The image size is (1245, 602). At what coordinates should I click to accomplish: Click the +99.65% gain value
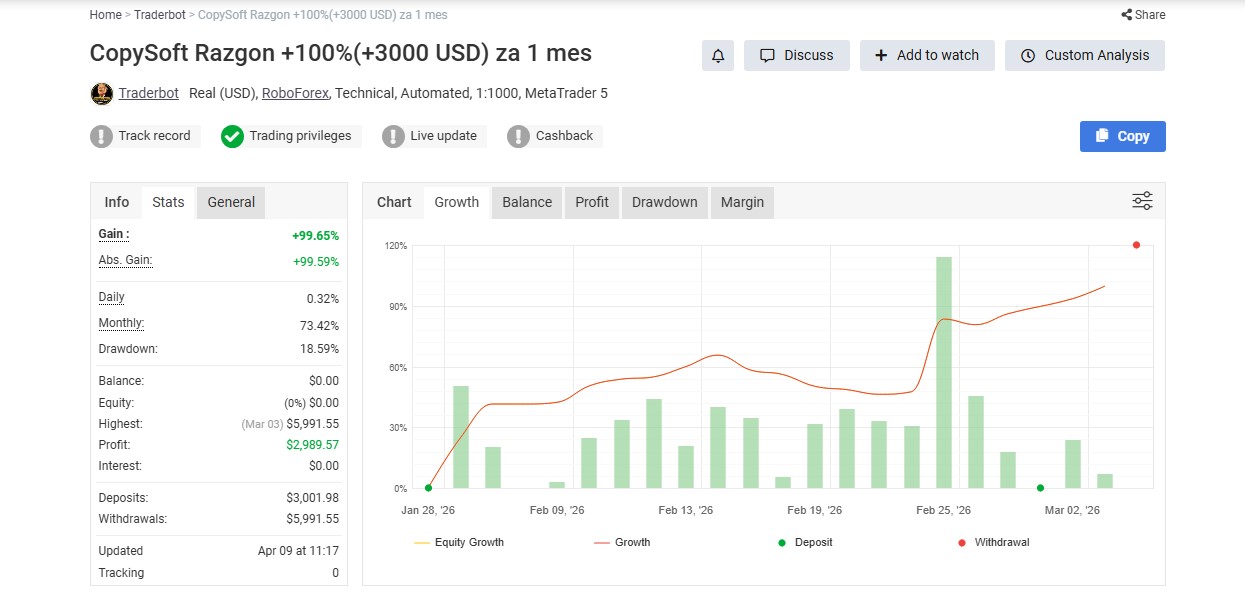pyautogui.click(x=315, y=236)
